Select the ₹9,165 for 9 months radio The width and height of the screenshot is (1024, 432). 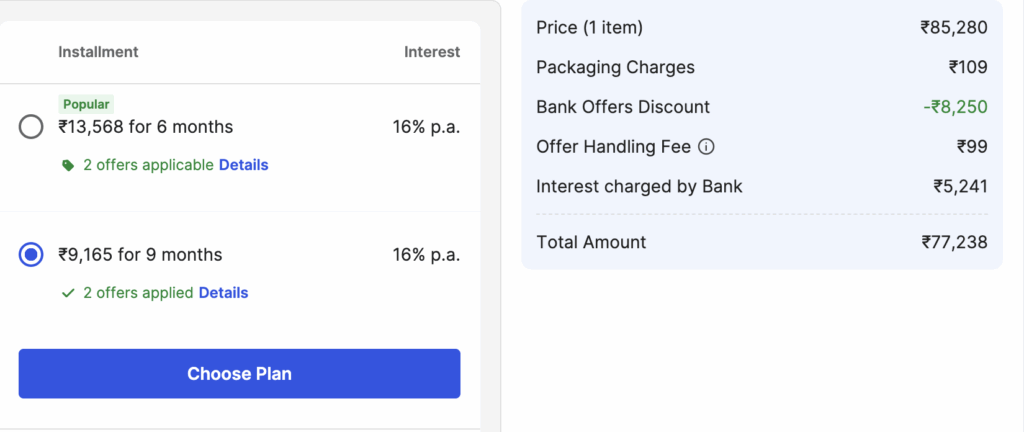click(x=31, y=255)
